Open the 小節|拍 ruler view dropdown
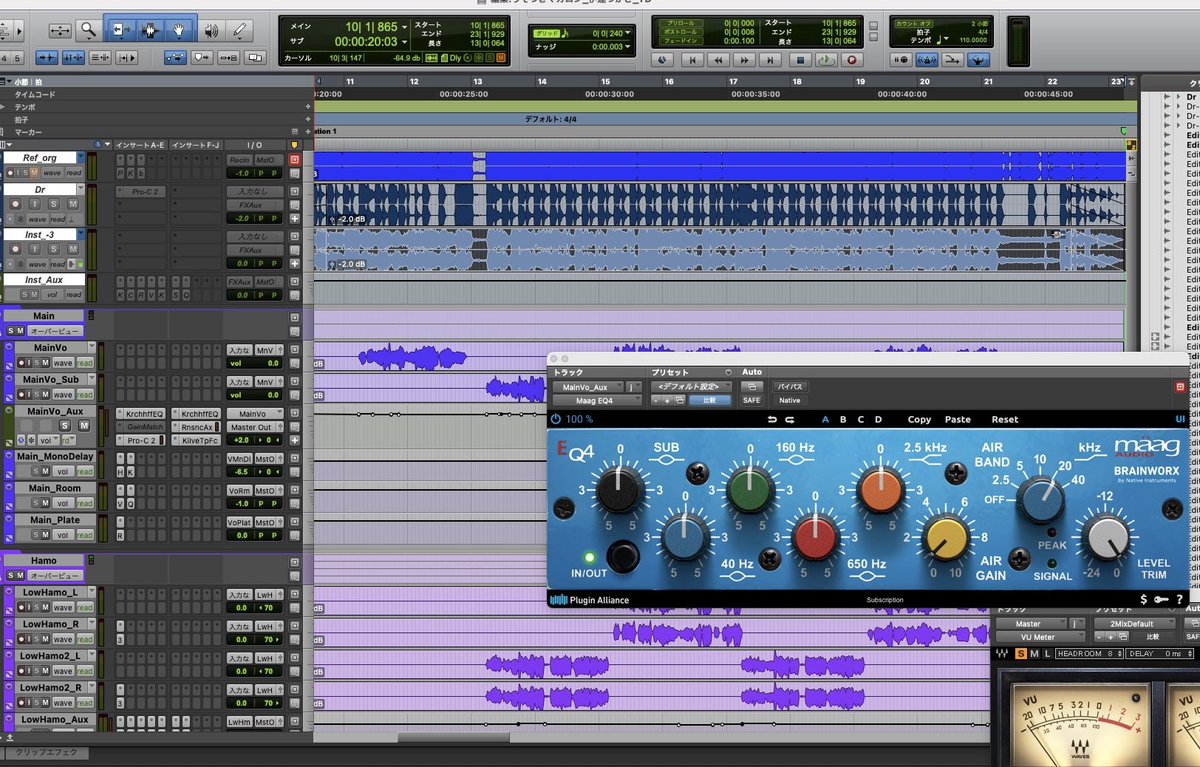The width and height of the screenshot is (1200, 767). point(7,81)
